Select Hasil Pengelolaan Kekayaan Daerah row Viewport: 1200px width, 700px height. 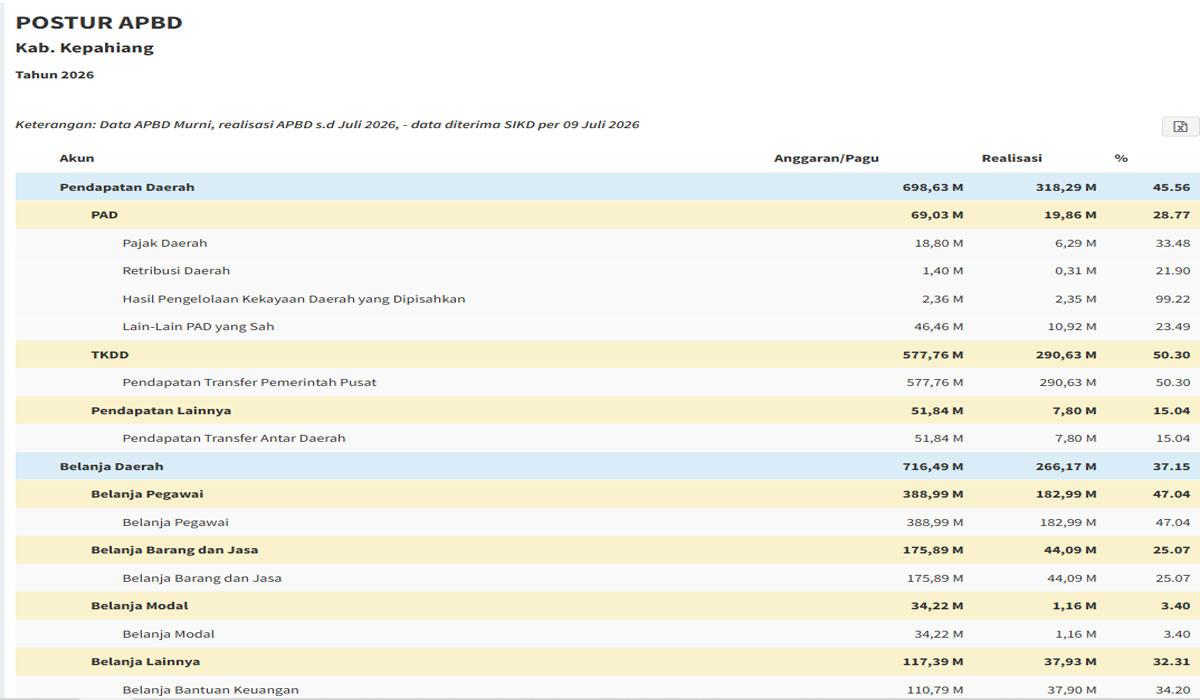click(608, 299)
